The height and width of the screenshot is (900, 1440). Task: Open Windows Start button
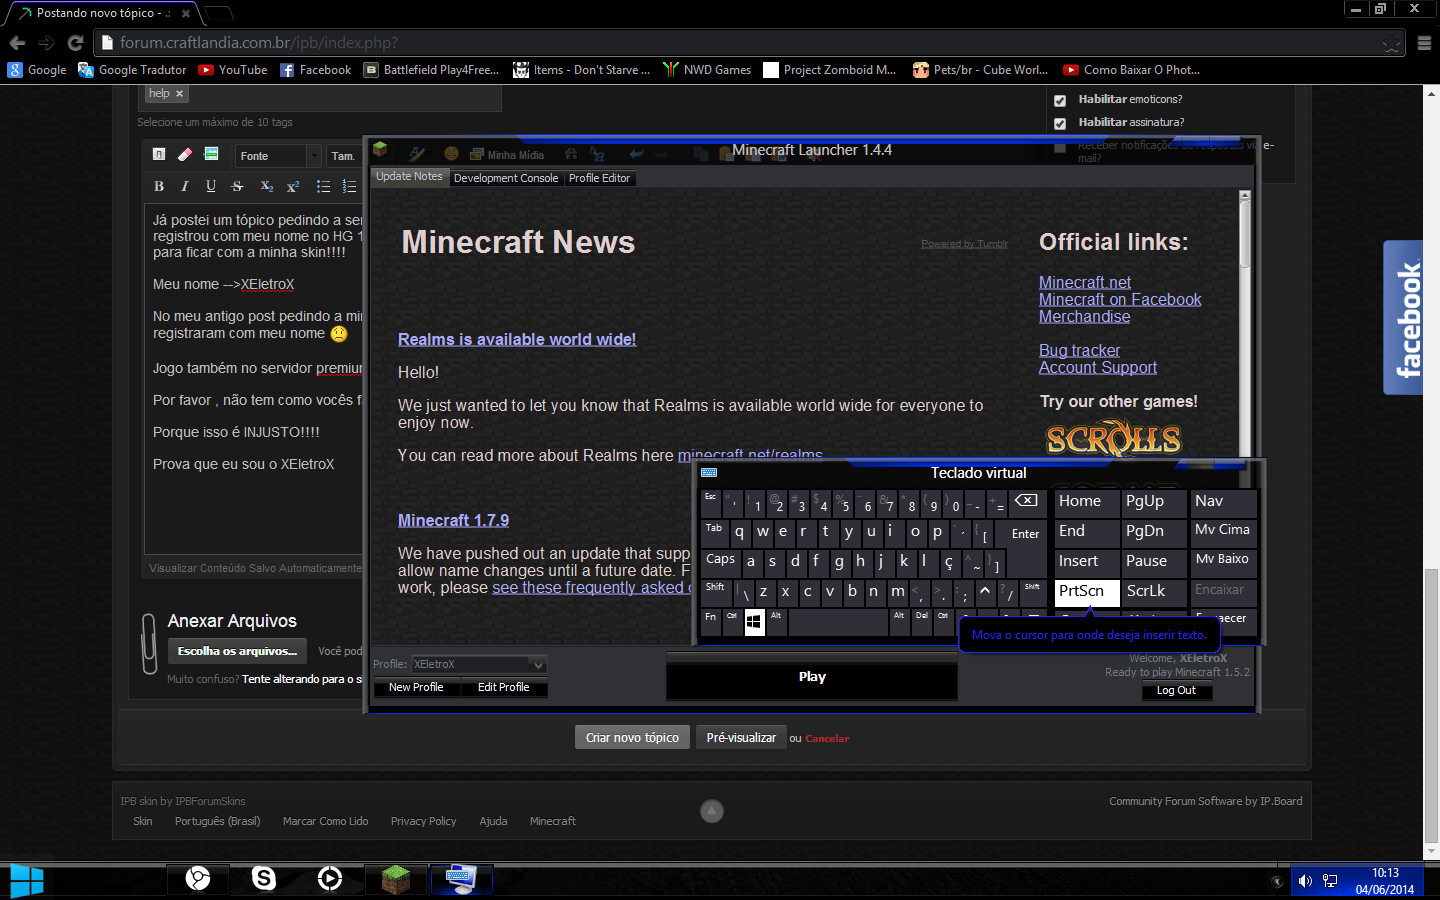pyautogui.click(x=26, y=881)
